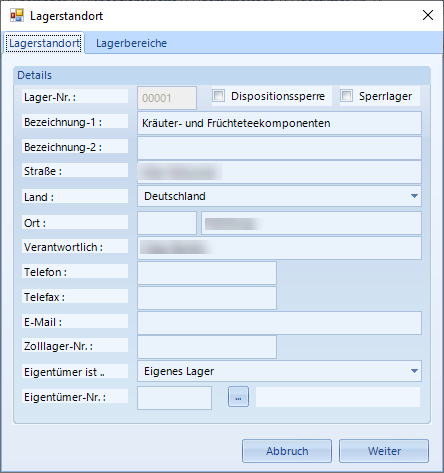Select the Lagerstandort tab
444x473 pixels.
pos(44,43)
